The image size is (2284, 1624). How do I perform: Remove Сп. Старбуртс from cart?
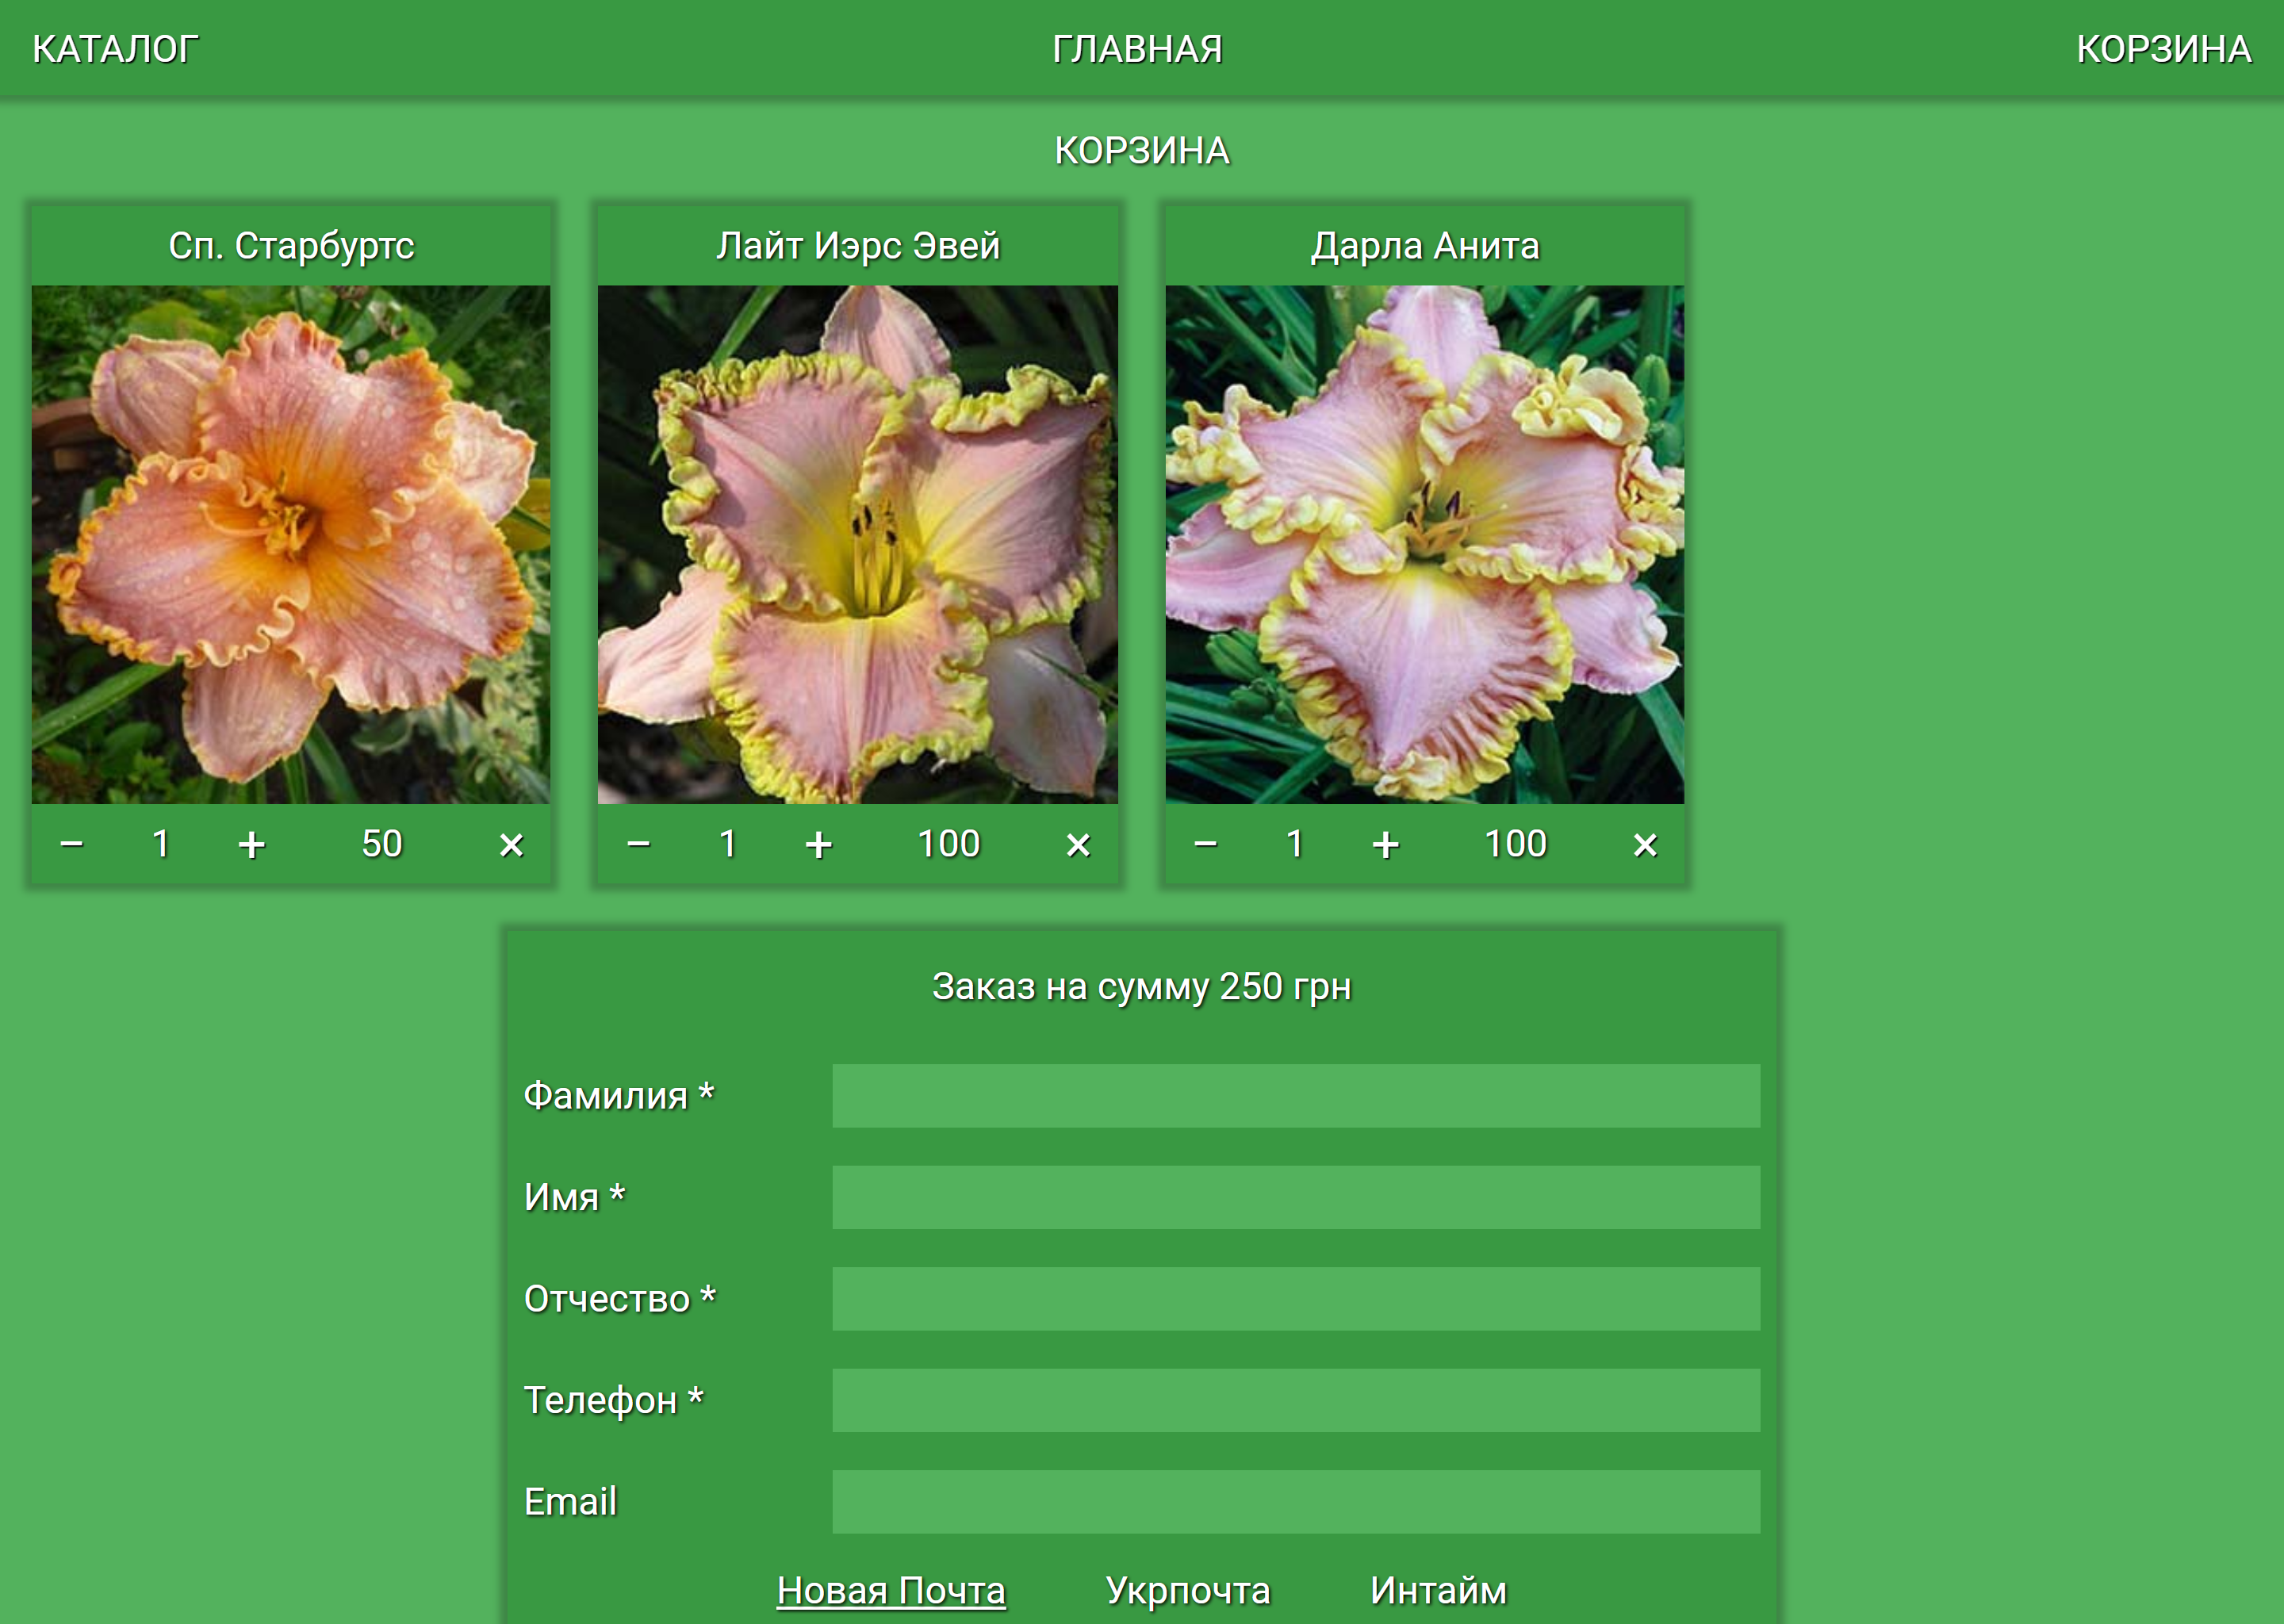pos(511,845)
